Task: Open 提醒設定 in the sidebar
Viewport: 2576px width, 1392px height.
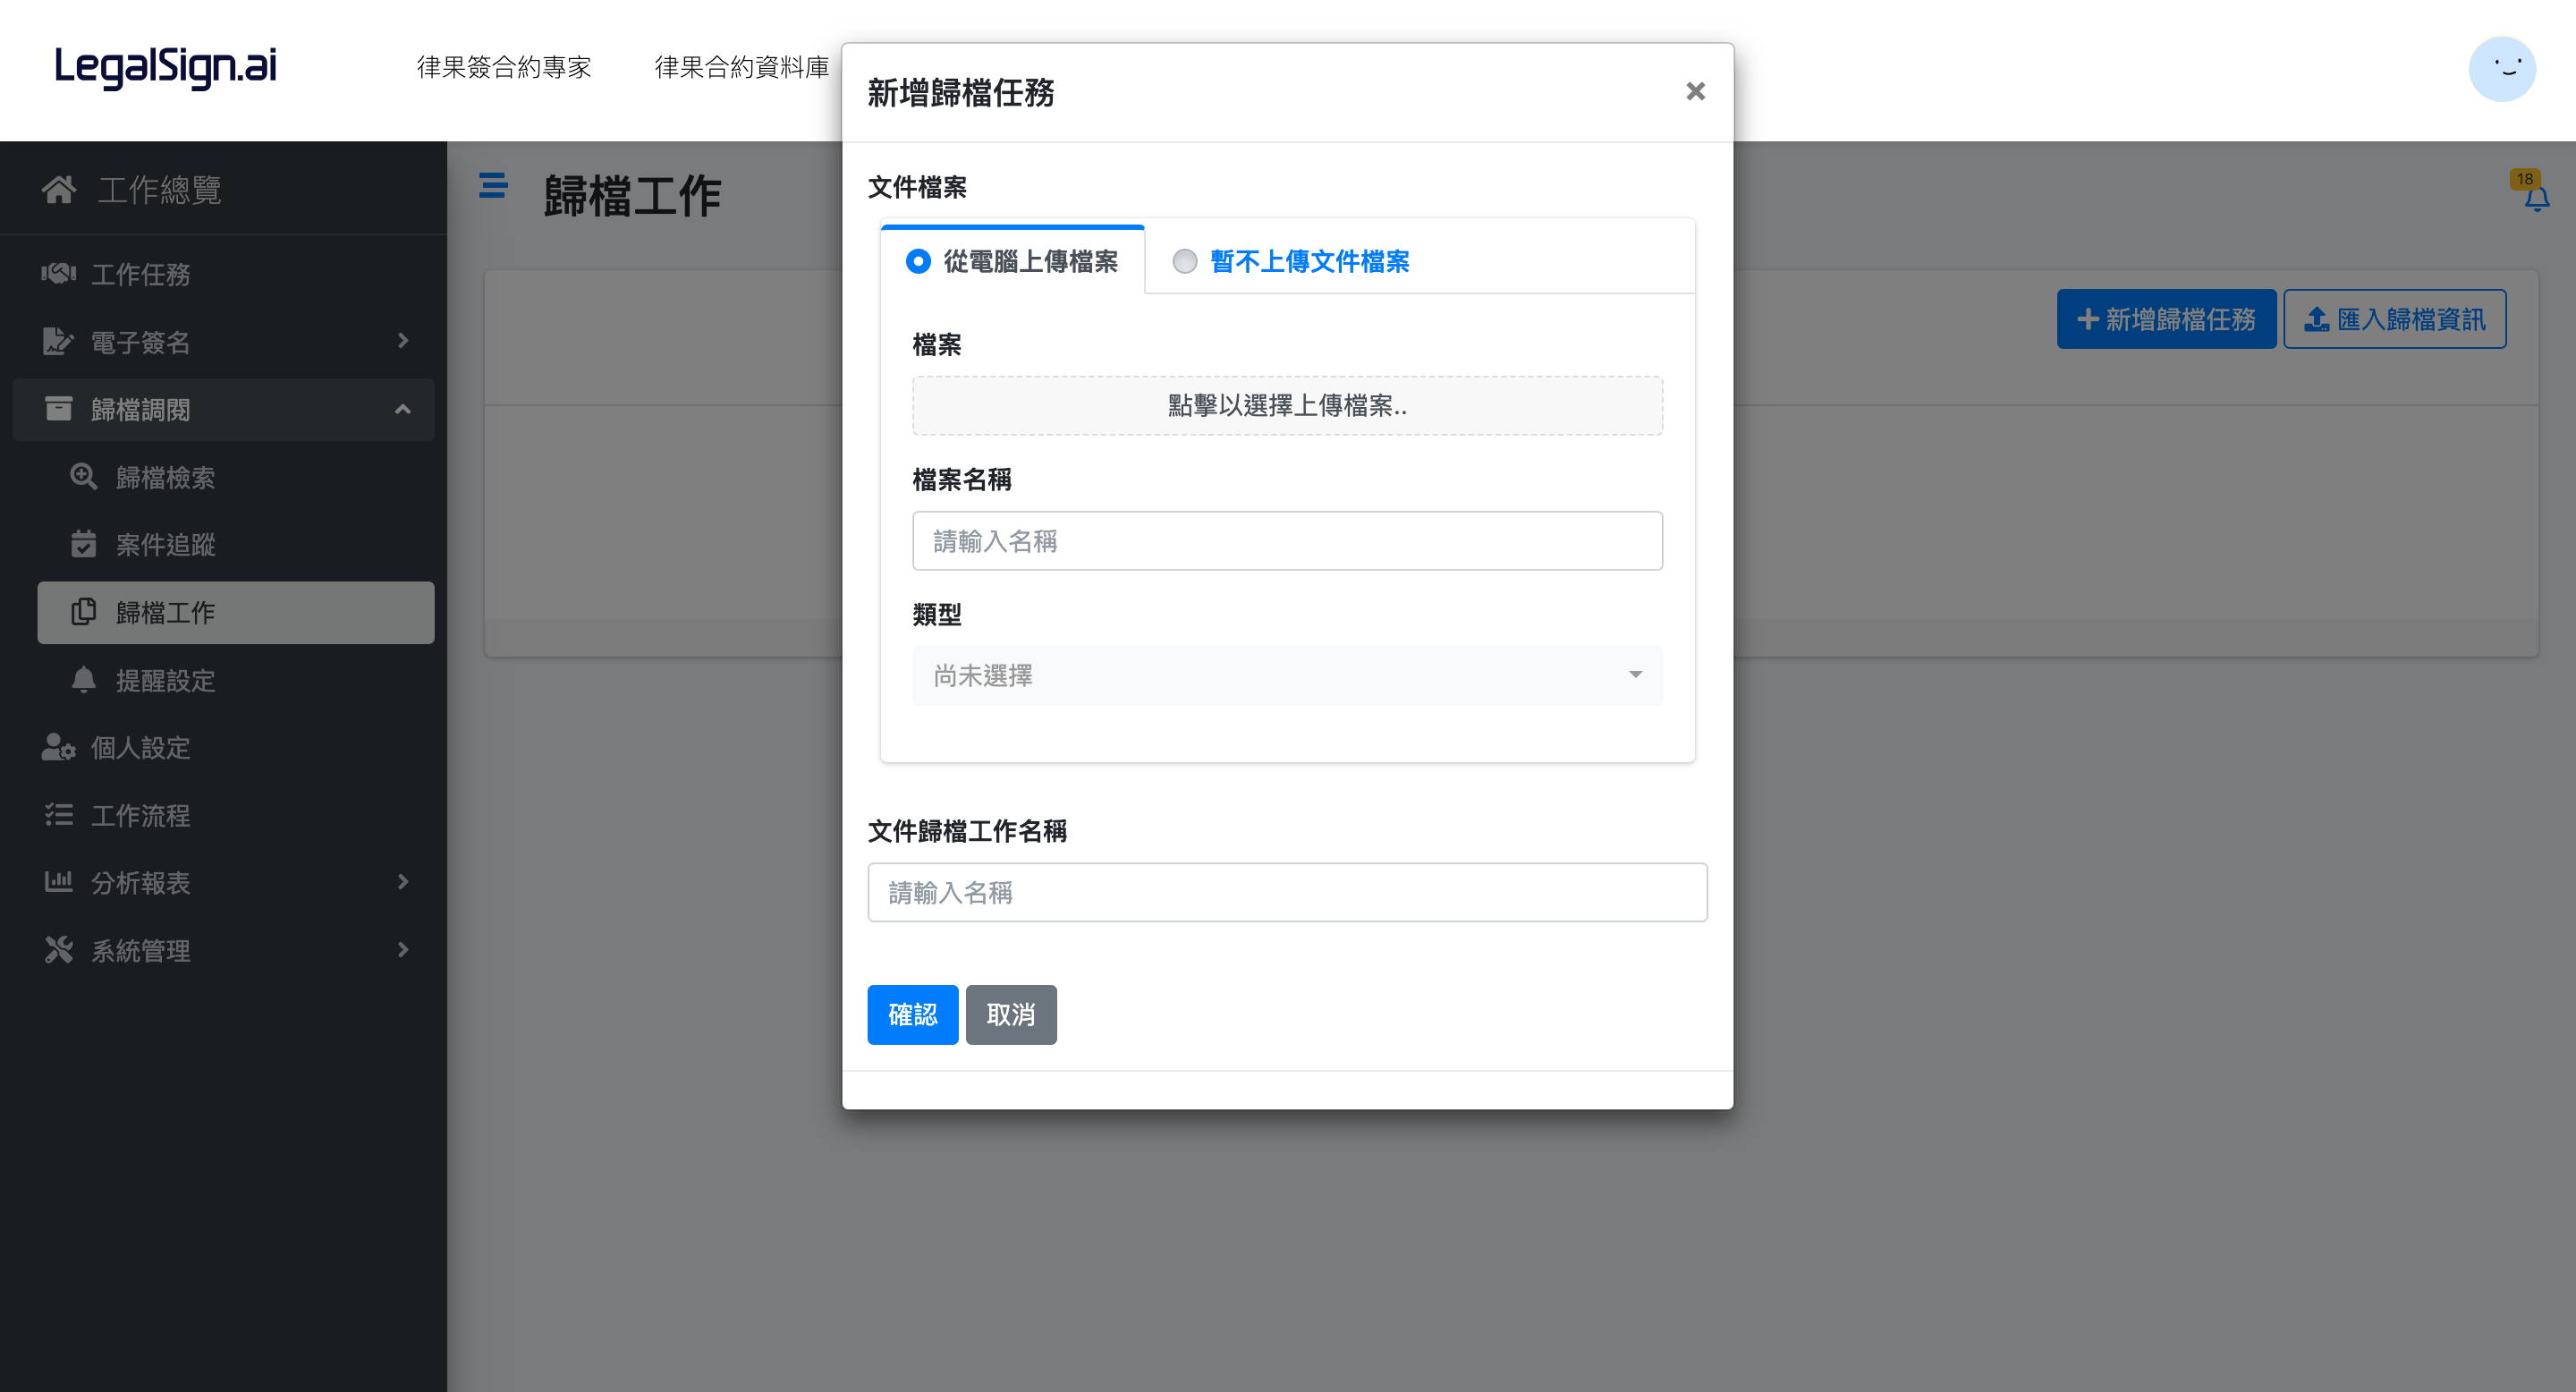Action: pos(235,679)
